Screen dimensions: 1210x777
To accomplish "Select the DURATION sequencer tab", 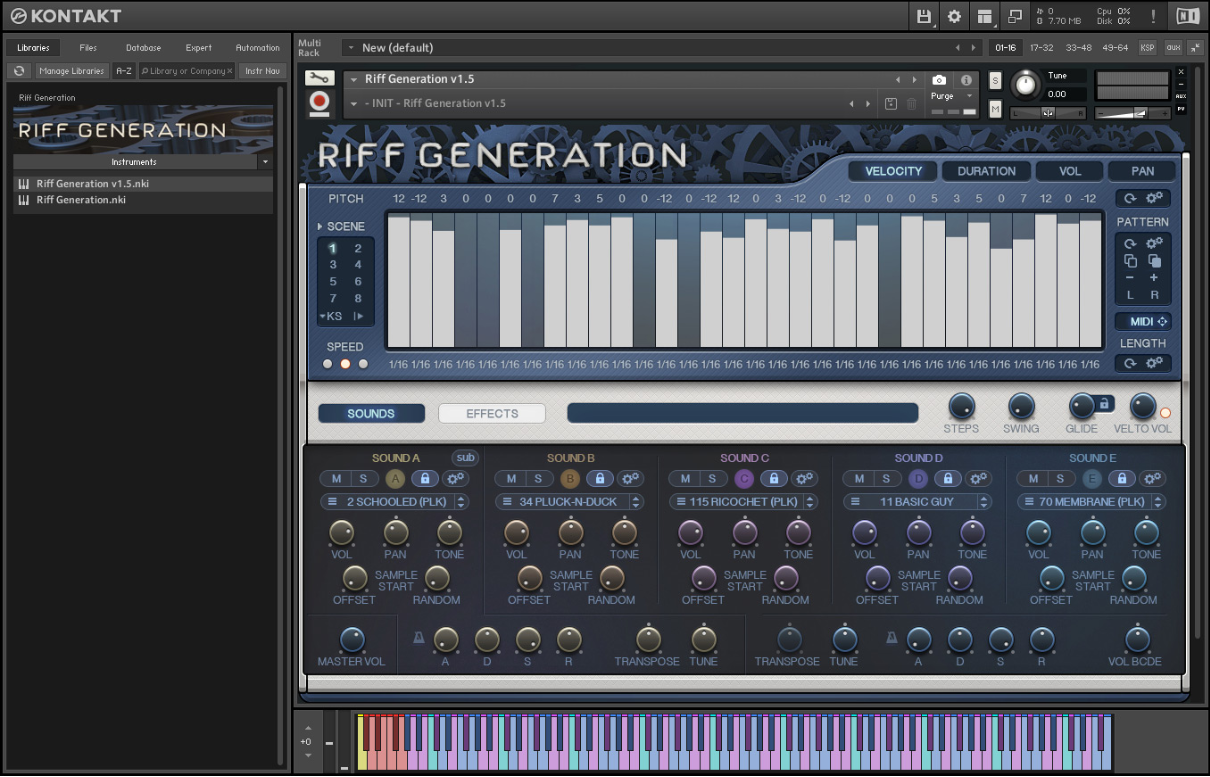I will pyautogui.click(x=986, y=171).
